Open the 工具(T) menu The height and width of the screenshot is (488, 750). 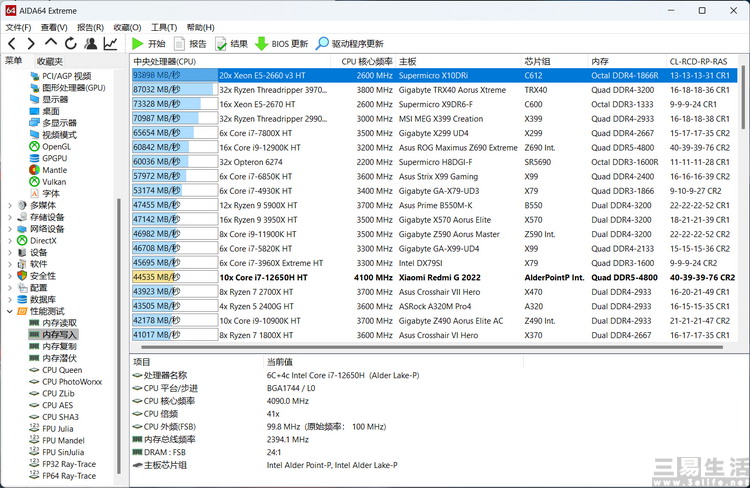click(164, 27)
